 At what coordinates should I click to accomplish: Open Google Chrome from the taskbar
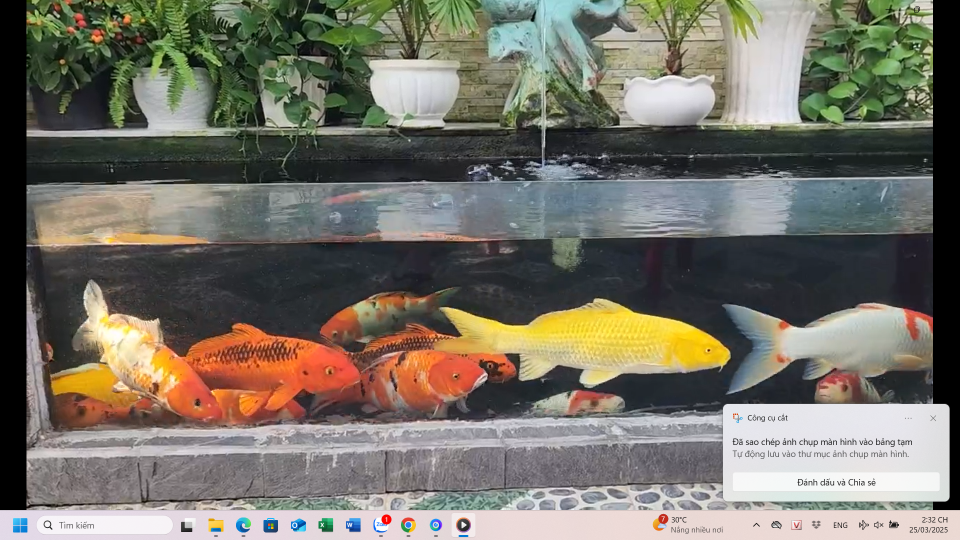pos(408,525)
